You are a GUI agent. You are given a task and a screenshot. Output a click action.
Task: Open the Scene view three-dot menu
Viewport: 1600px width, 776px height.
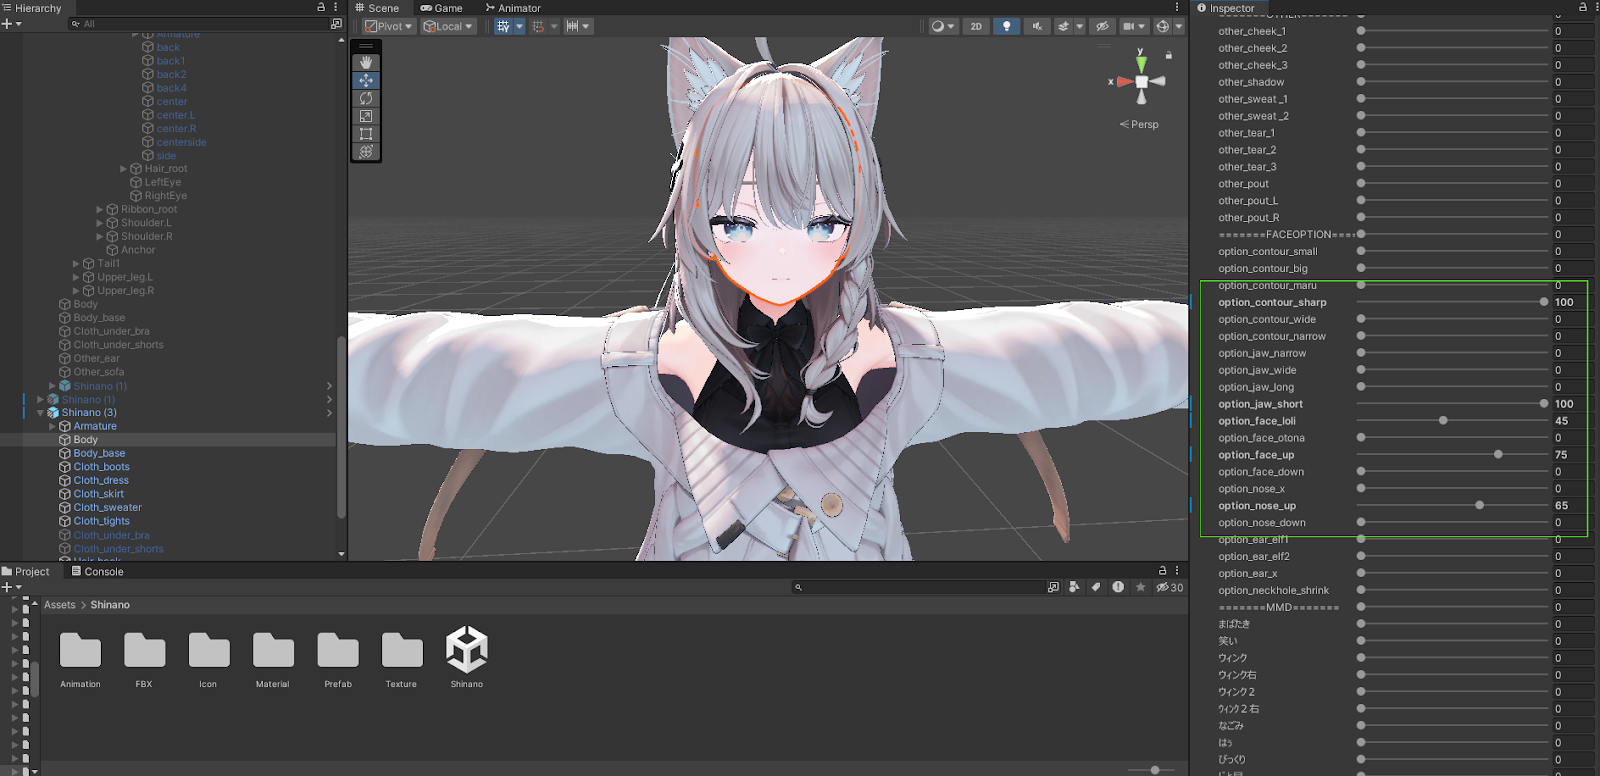pos(1177,7)
